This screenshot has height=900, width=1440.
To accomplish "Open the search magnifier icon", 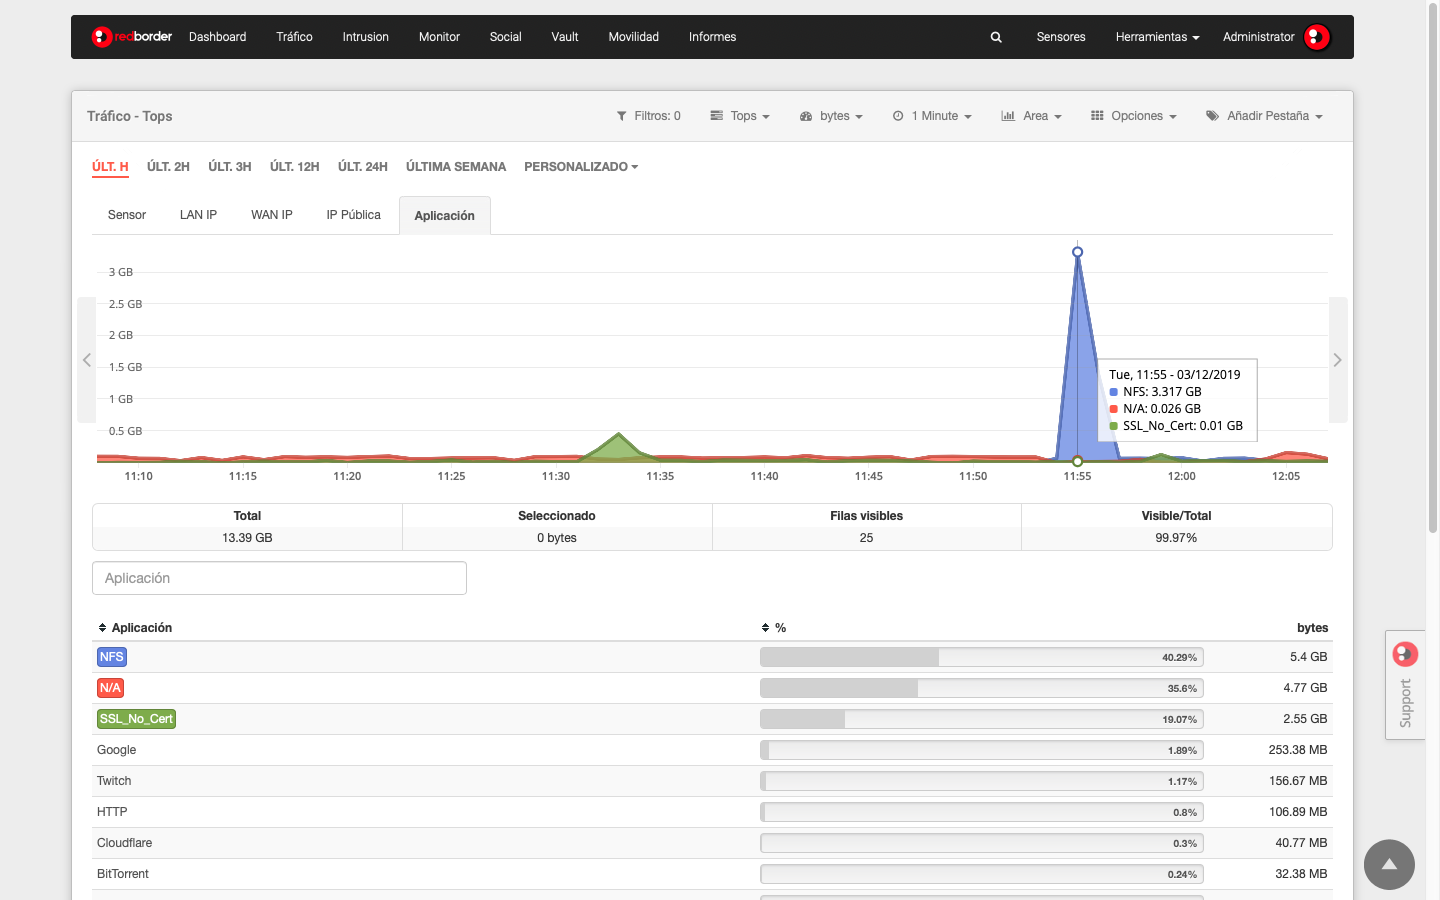I will pos(996,37).
